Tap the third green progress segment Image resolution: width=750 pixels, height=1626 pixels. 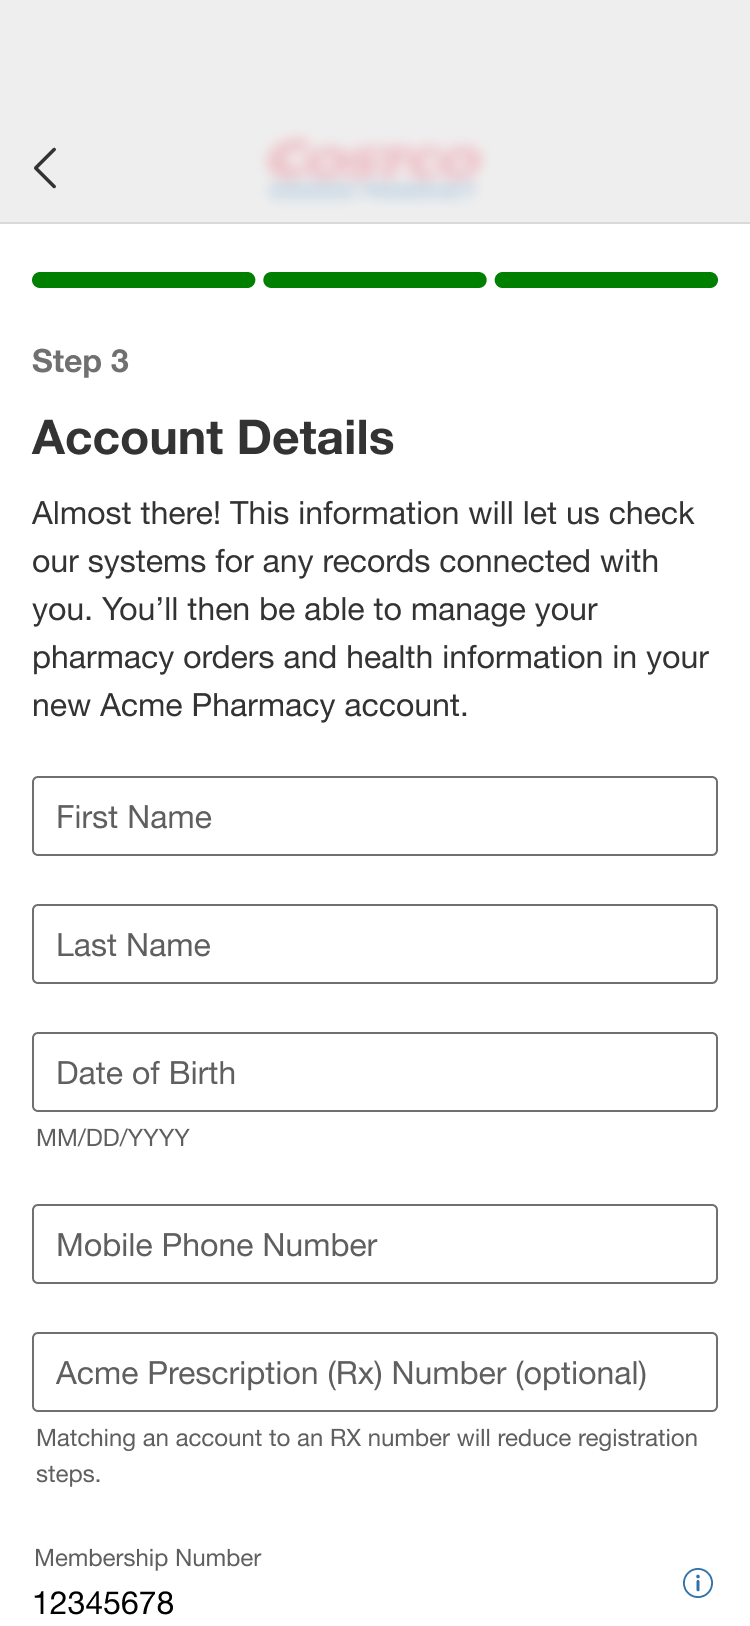606,280
